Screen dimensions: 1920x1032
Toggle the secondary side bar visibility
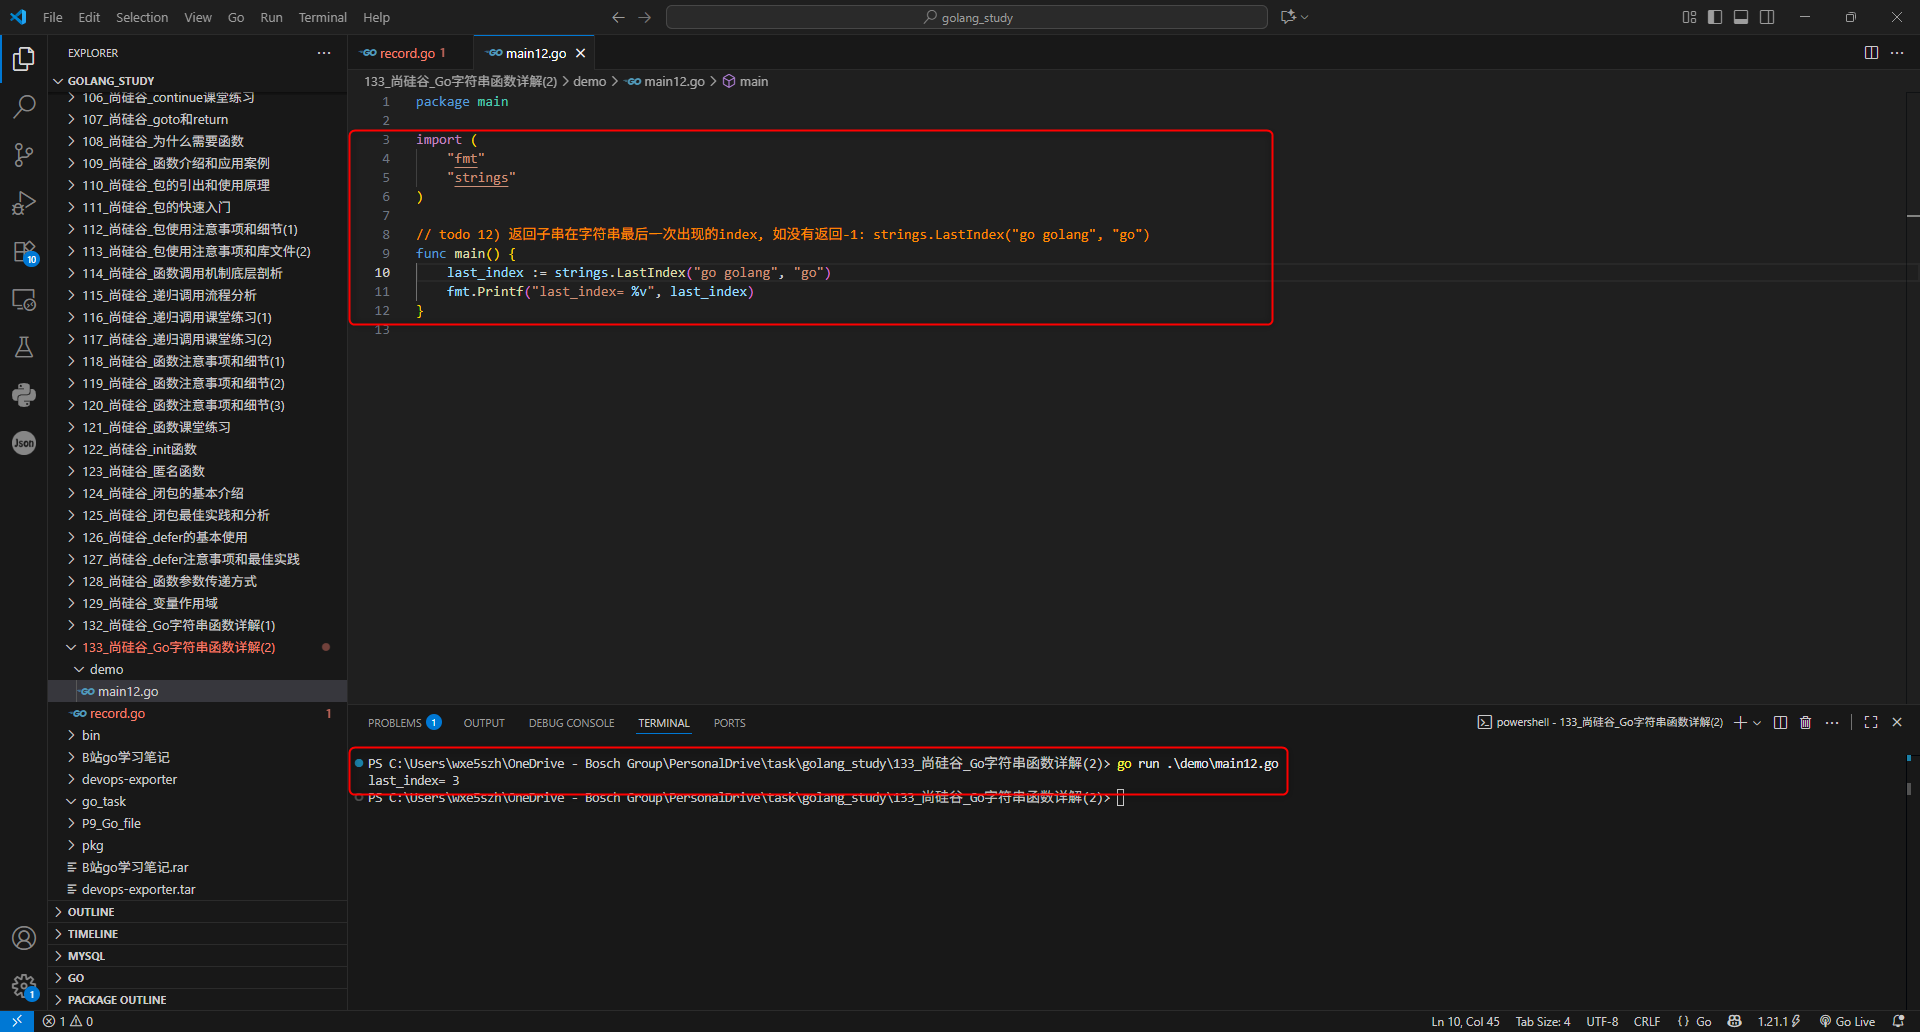click(1767, 17)
